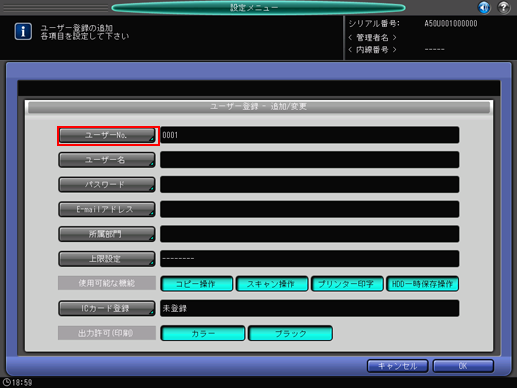The image size is (517, 388).
Task: Toggle コピー操作 function permission
Action: 196,284
